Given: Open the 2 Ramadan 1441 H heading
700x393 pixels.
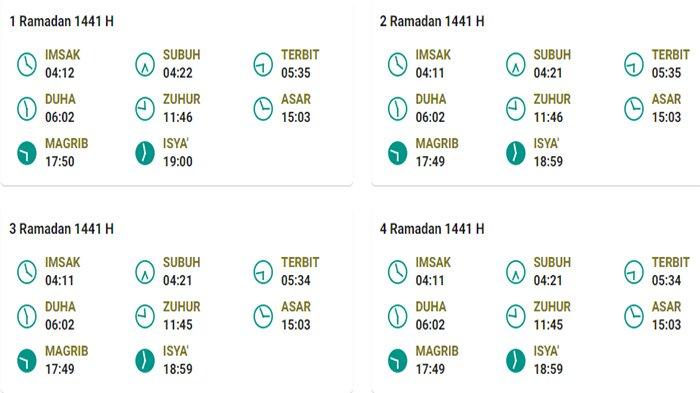Looking at the screenshot, I should [x=432, y=21].
